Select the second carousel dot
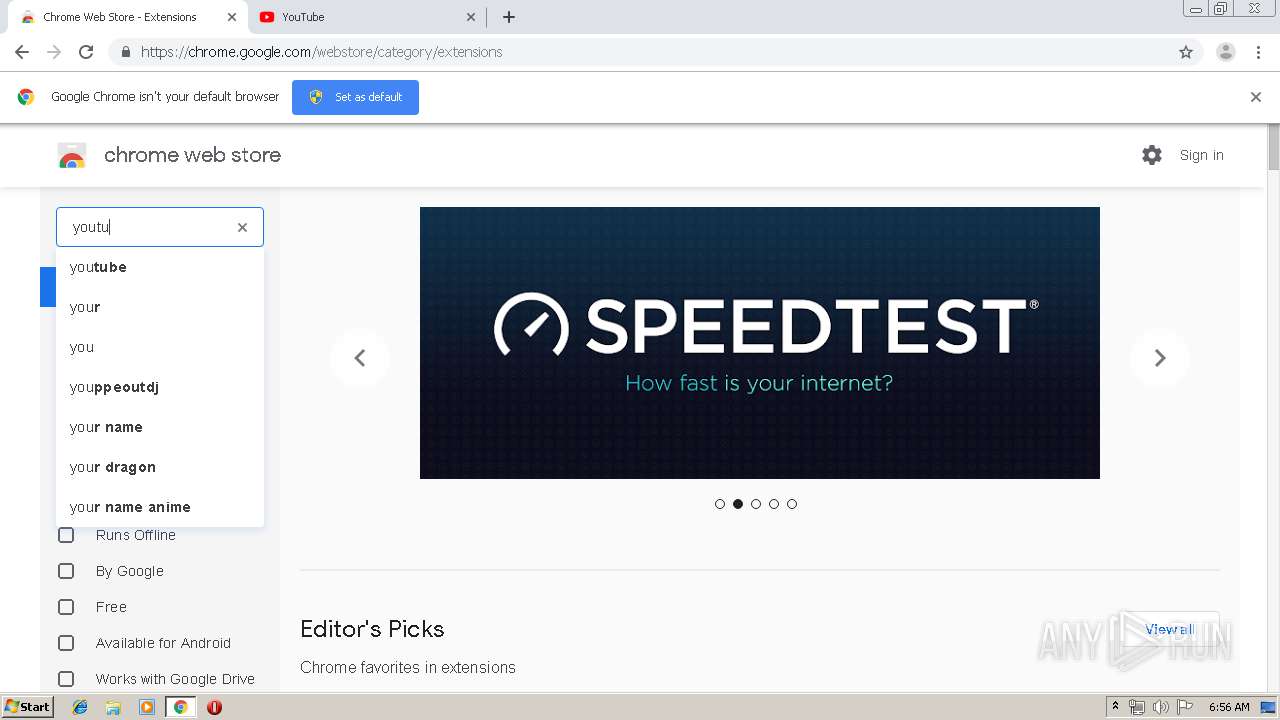 click(x=738, y=504)
